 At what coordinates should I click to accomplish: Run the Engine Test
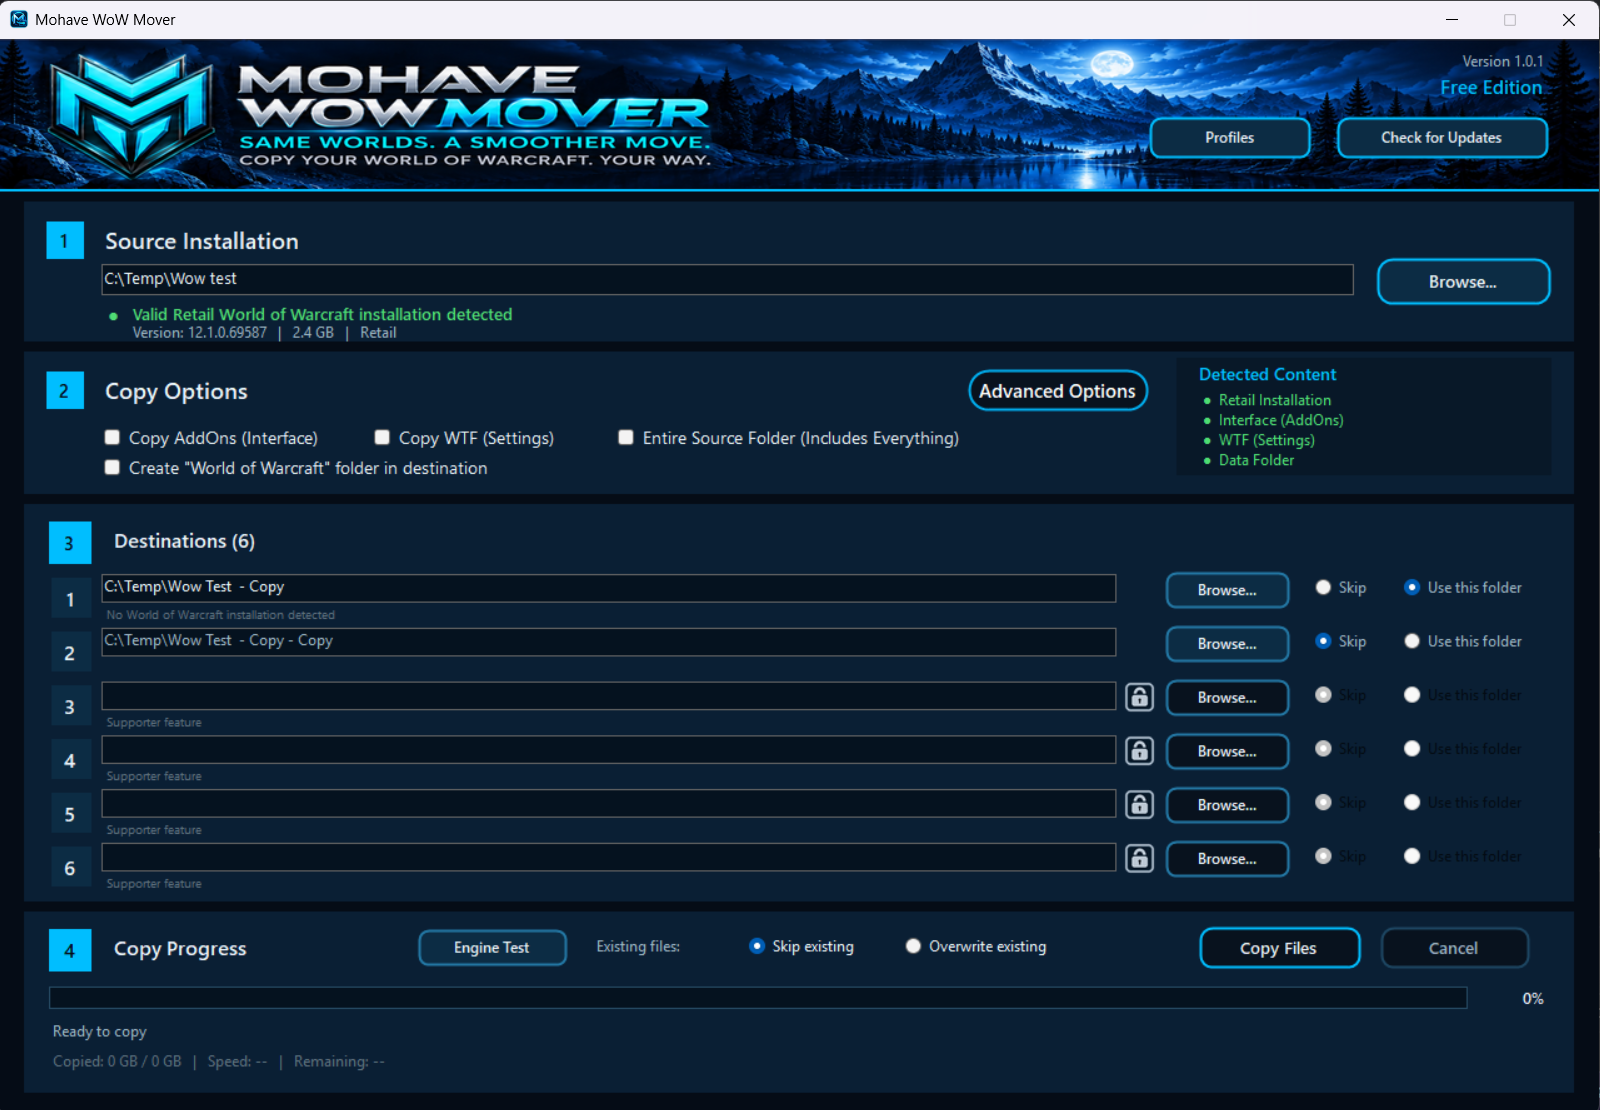click(x=492, y=948)
